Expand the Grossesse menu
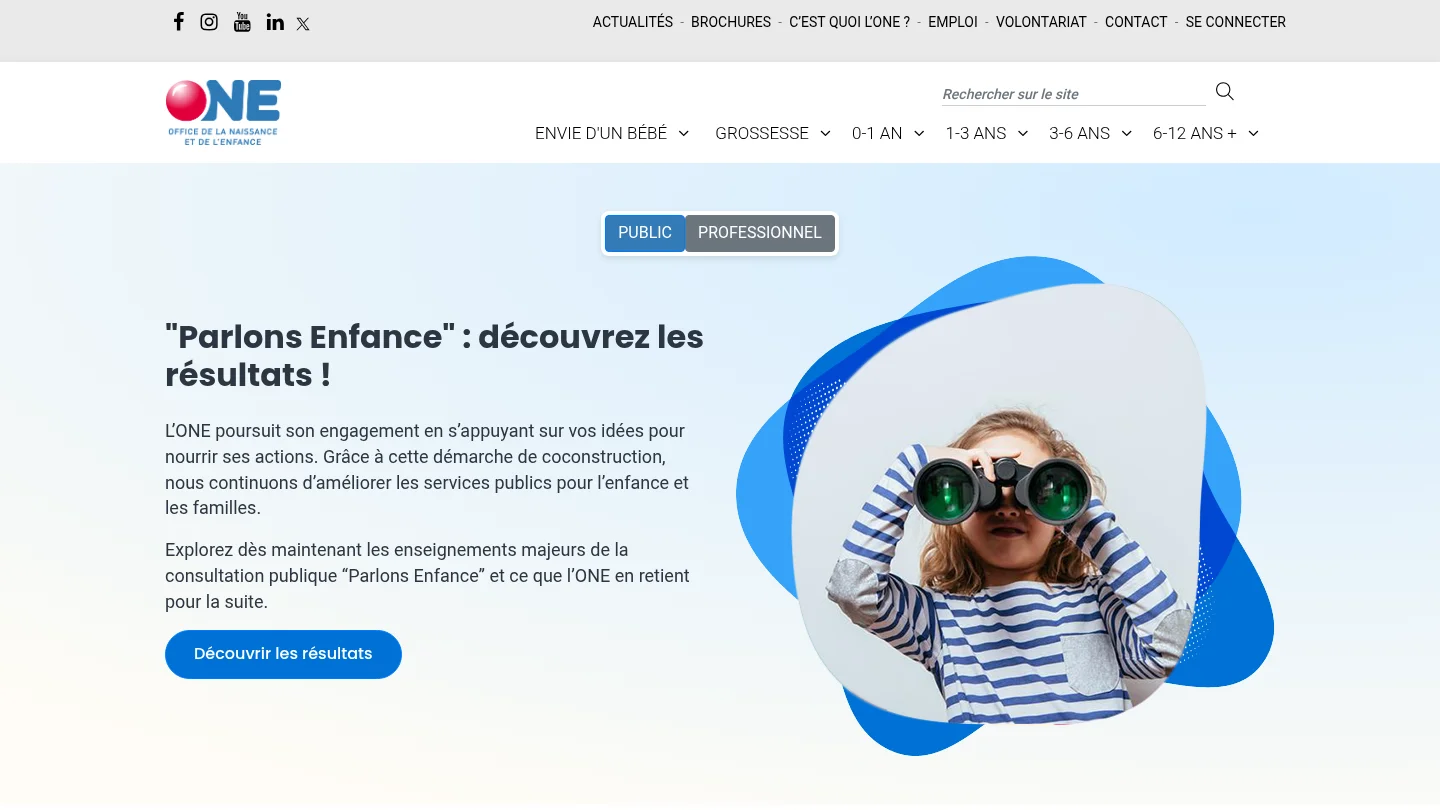This screenshot has width=1440, height=810. tap(773, 133)
